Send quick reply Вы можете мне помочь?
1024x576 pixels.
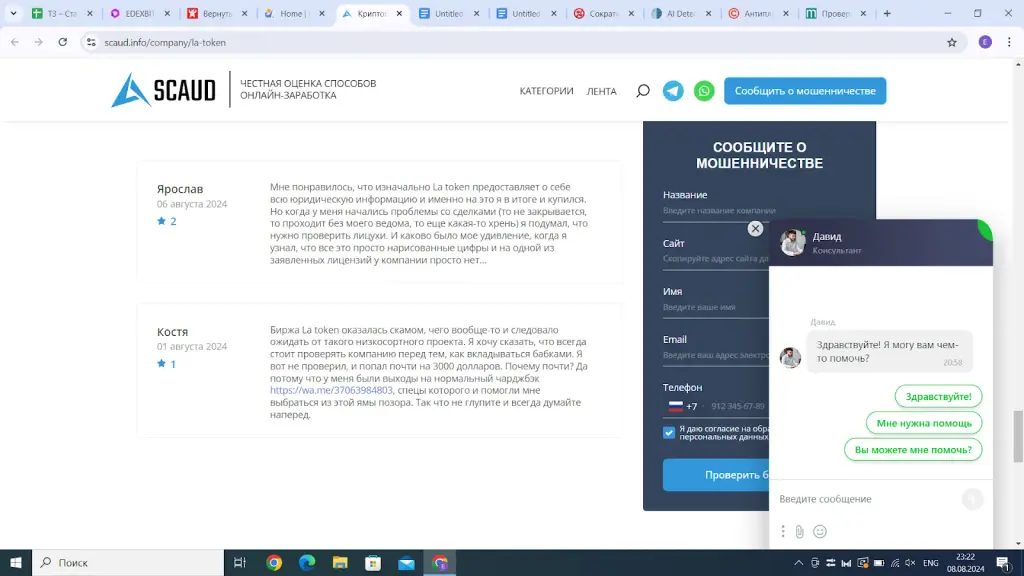[x=912, y=450]
